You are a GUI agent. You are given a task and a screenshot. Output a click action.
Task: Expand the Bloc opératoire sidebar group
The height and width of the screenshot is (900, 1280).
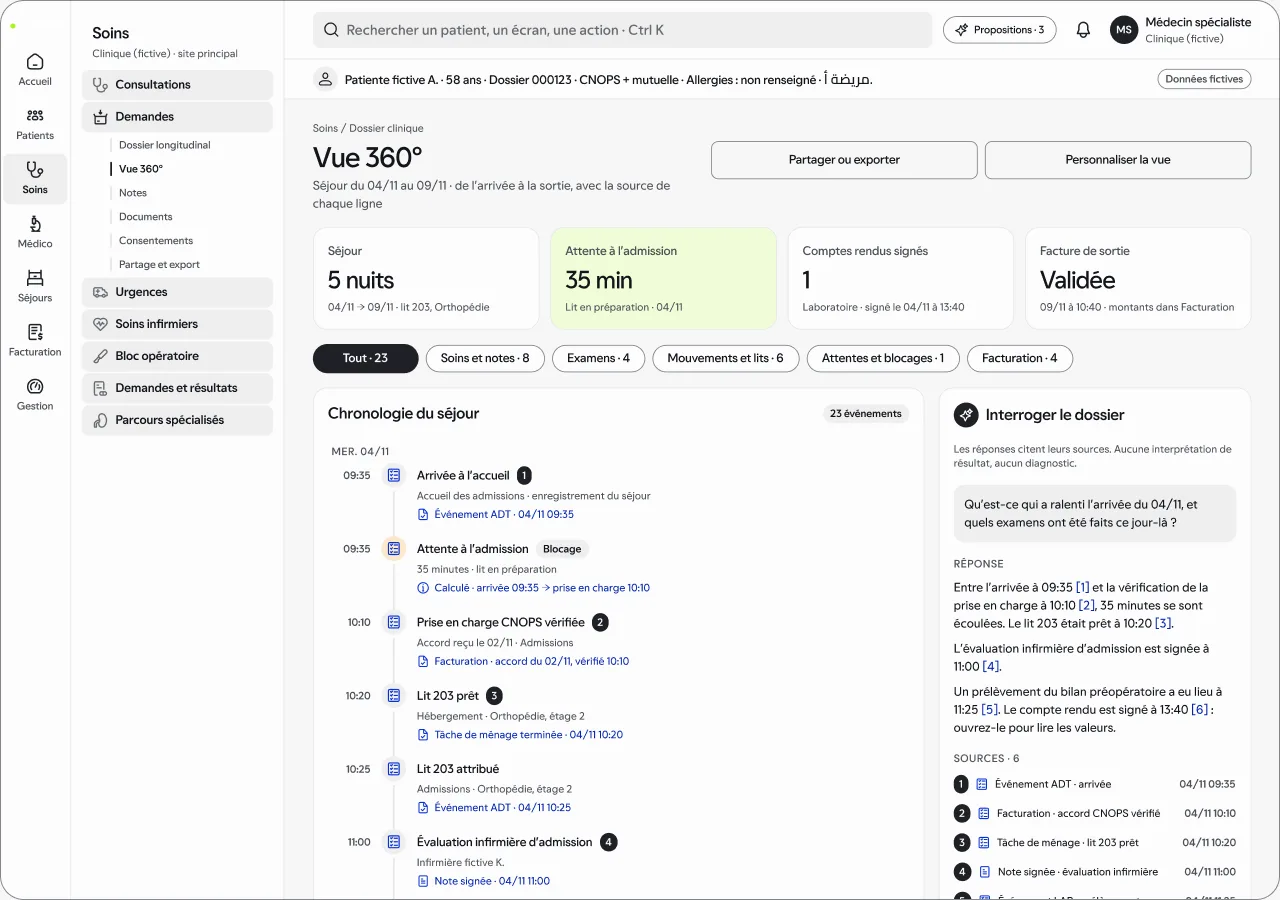pos(177,356)
